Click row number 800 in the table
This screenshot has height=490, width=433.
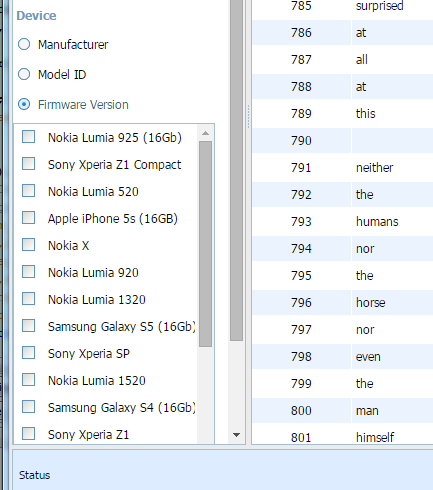pos(301,411)
